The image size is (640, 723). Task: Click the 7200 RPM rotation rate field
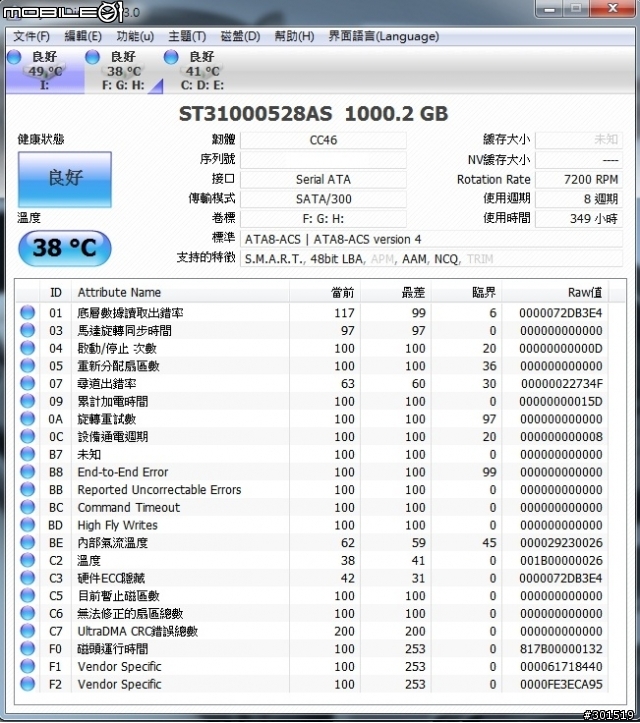point(579,179)
